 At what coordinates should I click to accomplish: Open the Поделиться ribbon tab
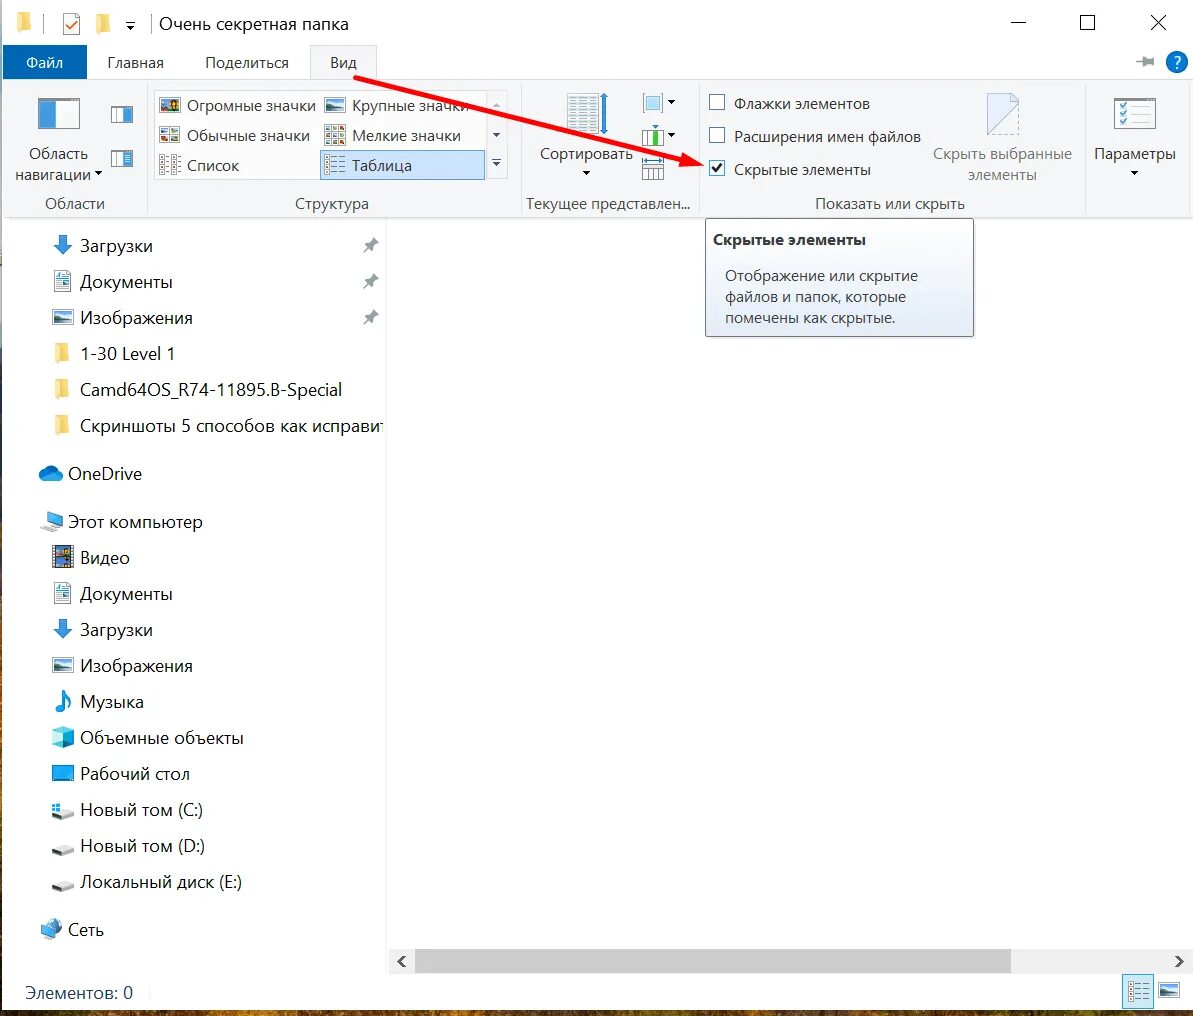[247, 62]
